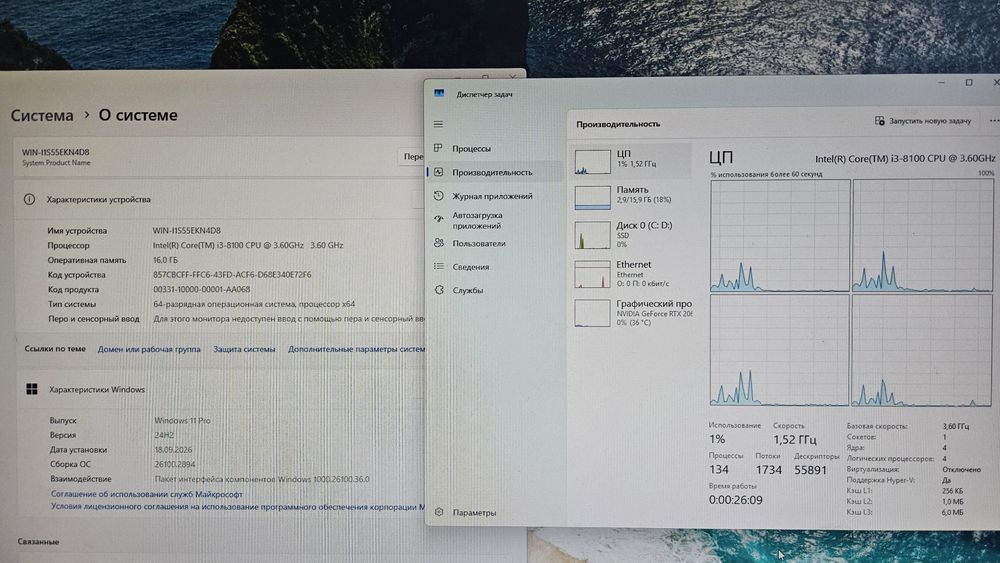
Task: Click the info icon beside Device specifications
Action: coord(29,200)
